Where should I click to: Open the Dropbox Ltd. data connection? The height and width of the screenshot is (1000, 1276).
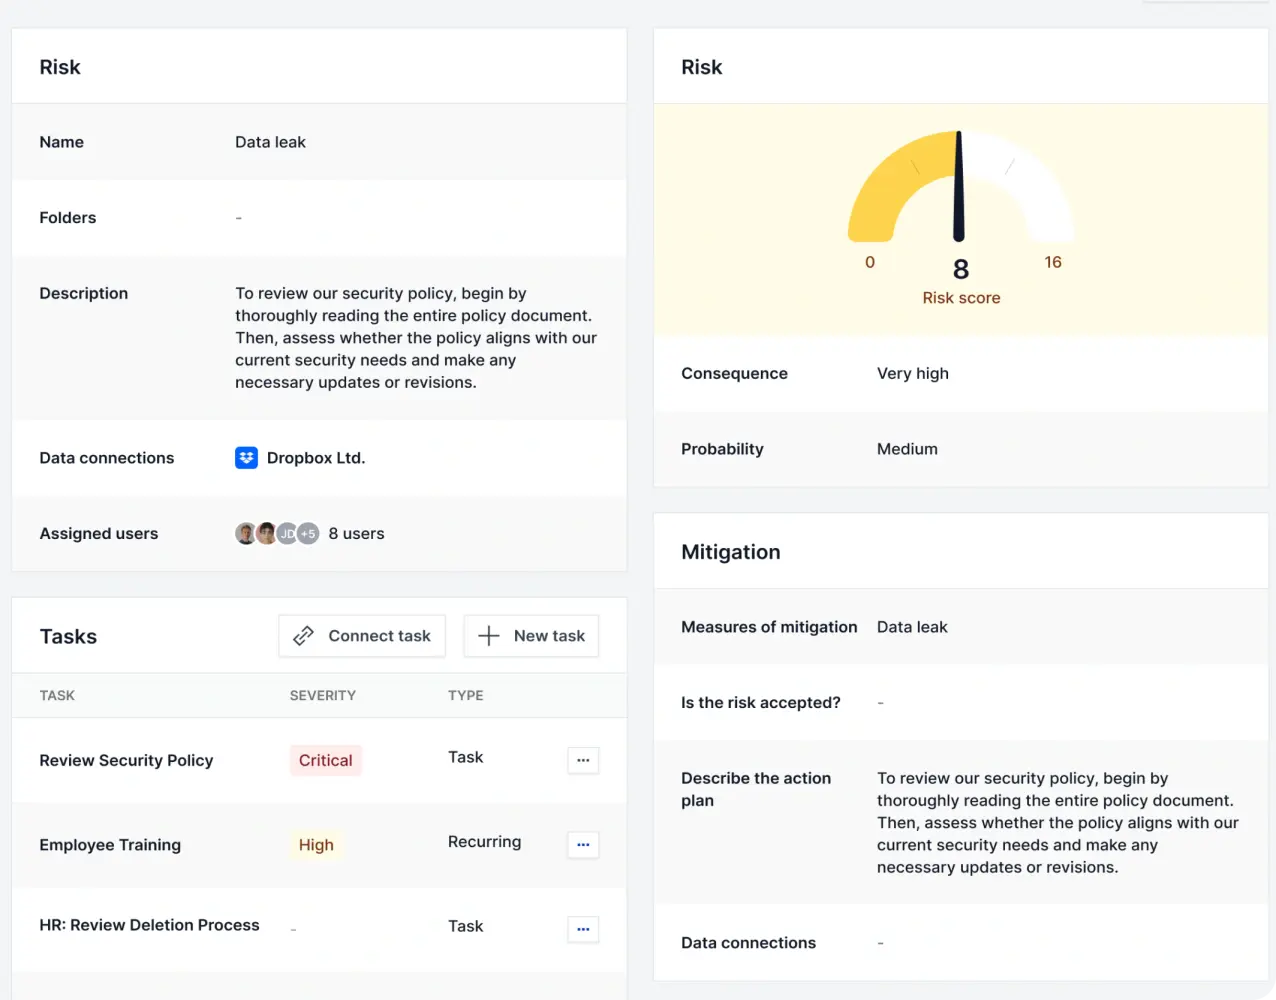(315, 458)
